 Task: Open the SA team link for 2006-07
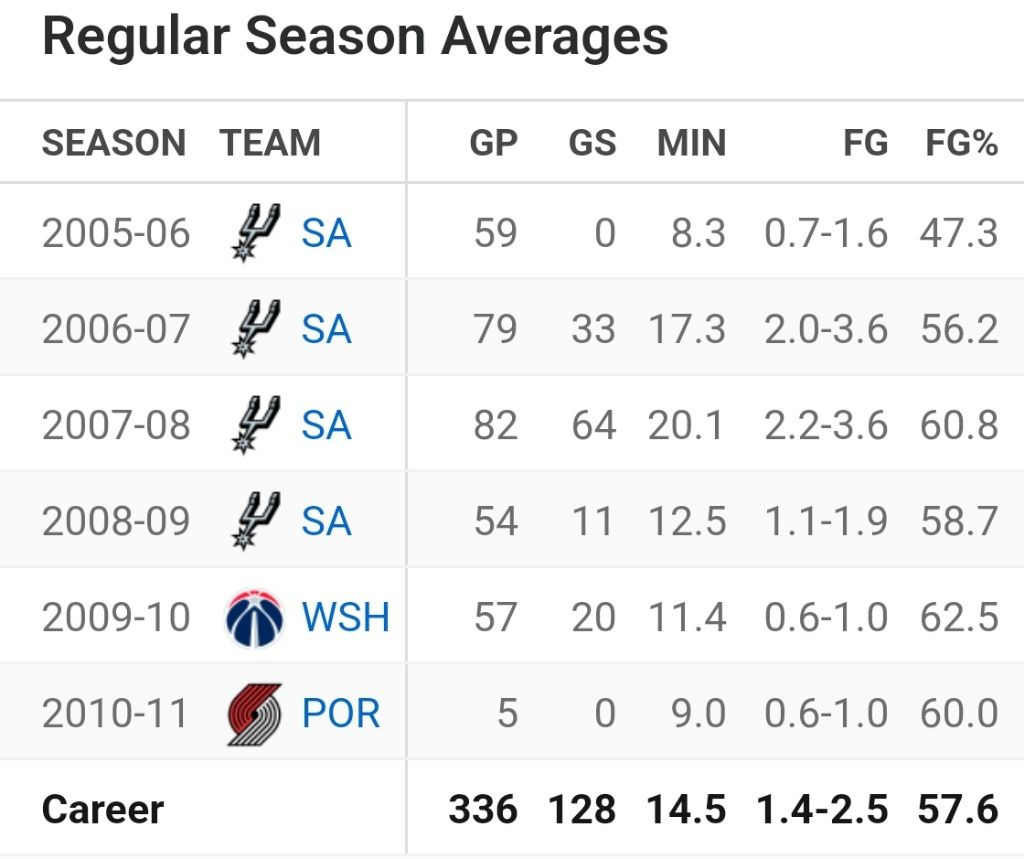(326, 329)
